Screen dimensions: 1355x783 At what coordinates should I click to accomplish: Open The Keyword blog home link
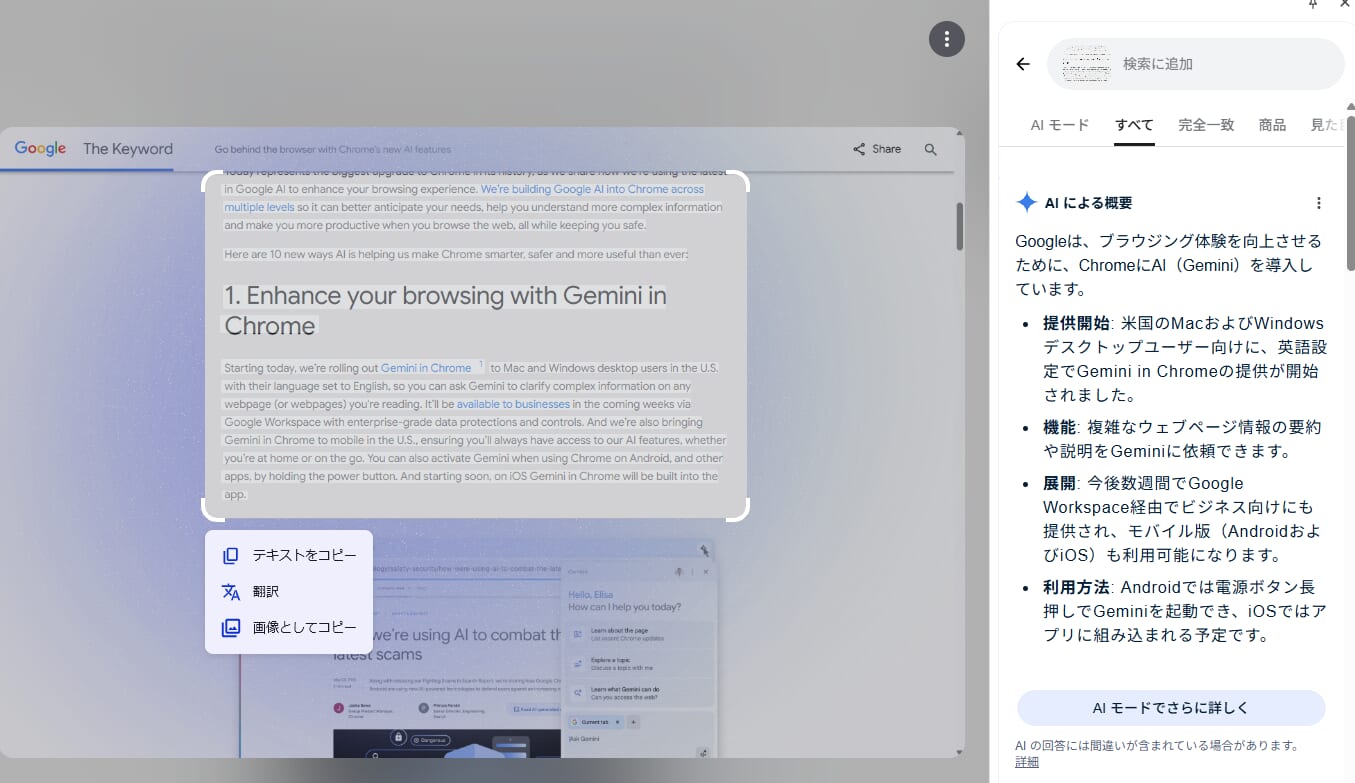(x=128, y=149)
